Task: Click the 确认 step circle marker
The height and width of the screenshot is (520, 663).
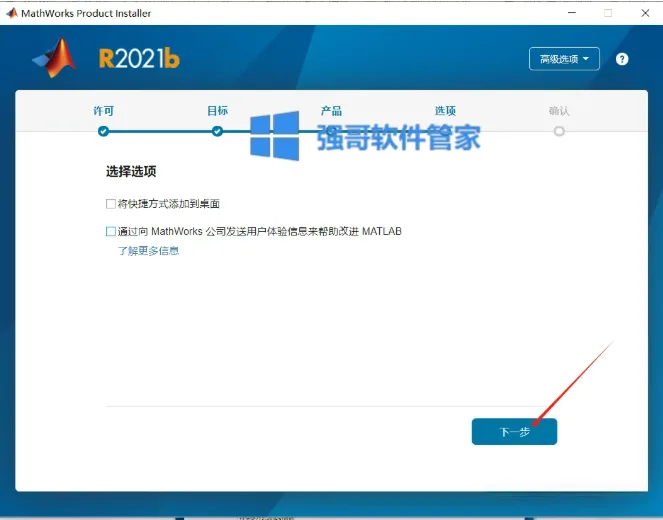Action: pyautogui.click(x=559, y=131)
